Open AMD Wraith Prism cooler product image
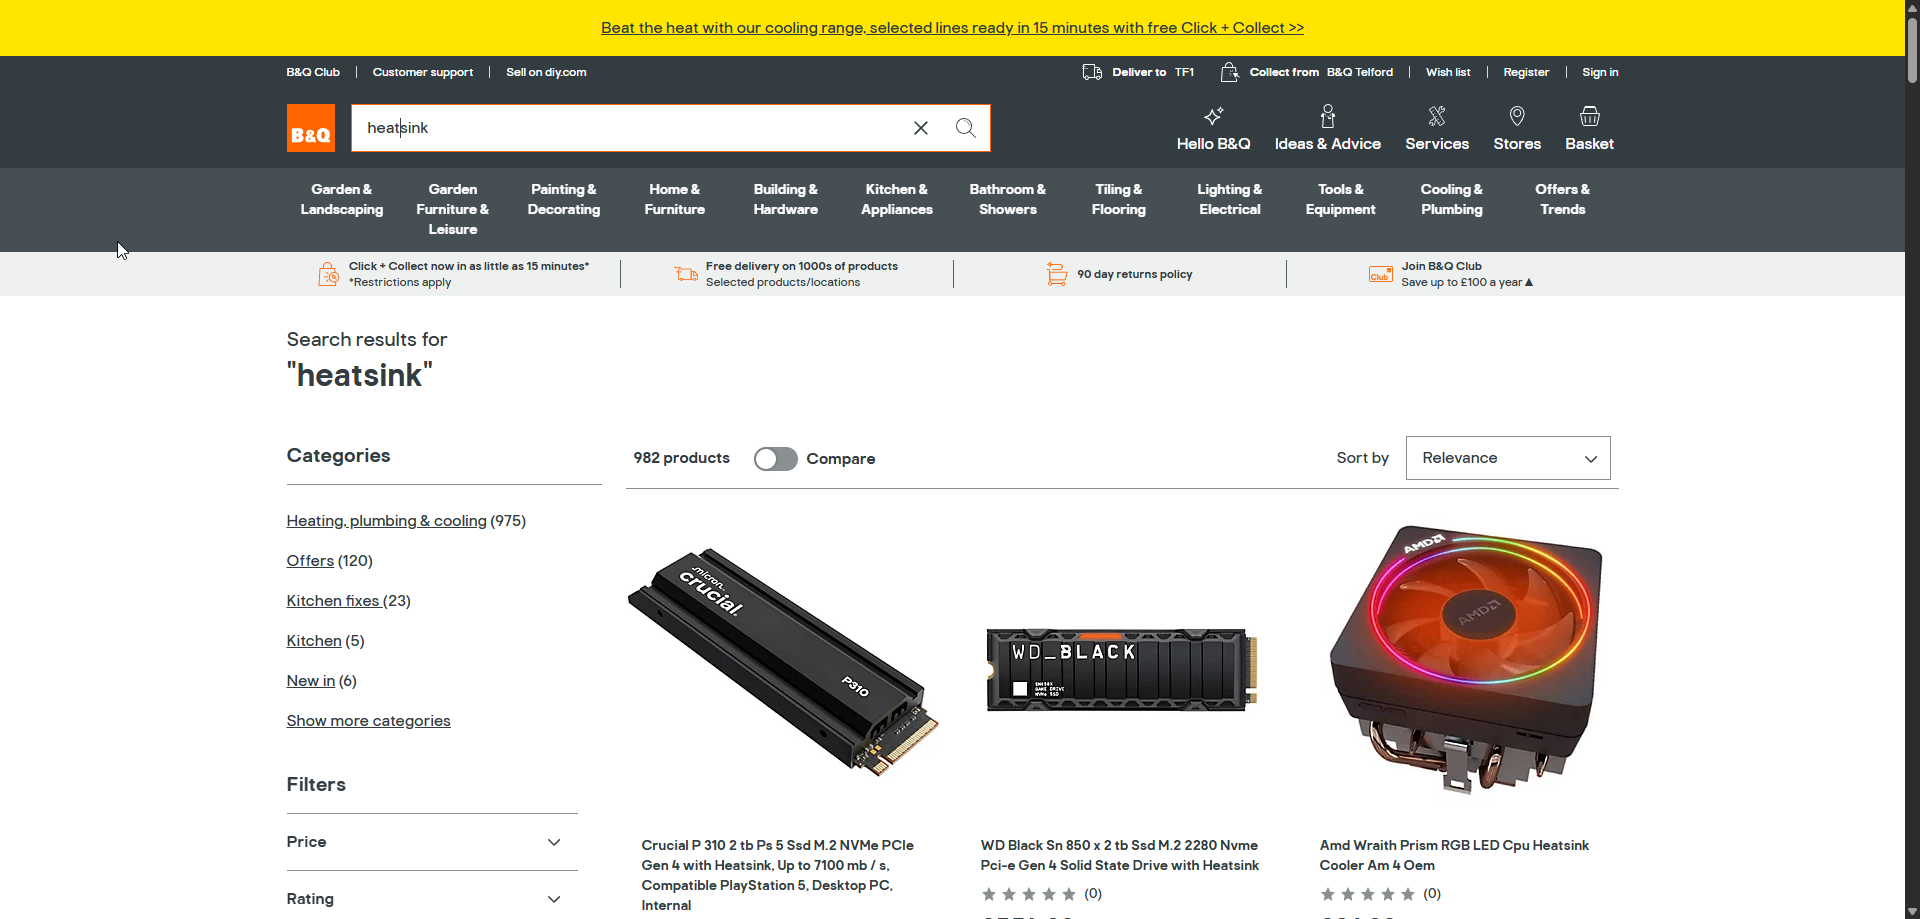 pos(1466,659)
